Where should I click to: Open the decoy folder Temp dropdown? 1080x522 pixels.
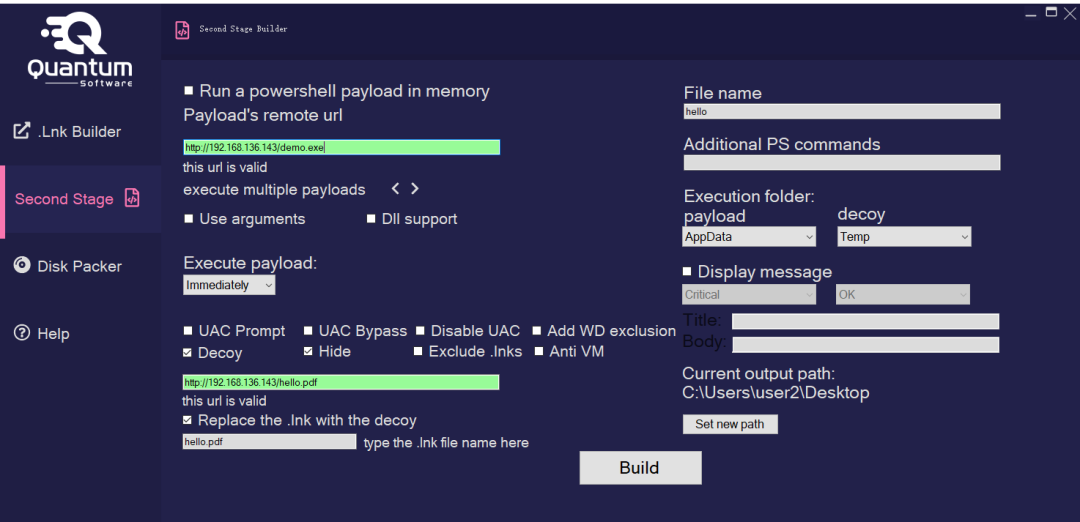tap(904, 237)
